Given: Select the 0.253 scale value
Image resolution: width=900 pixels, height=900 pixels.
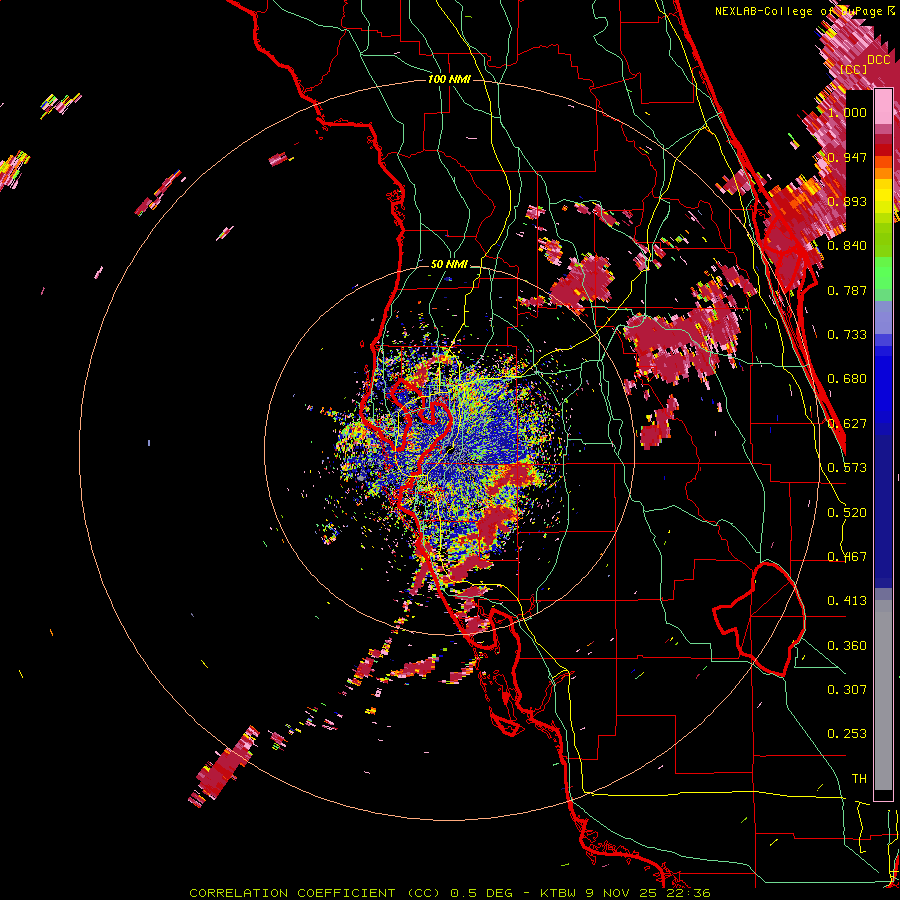Looking at the screenshot, I should pyautogui.click(x=847, y=734).
